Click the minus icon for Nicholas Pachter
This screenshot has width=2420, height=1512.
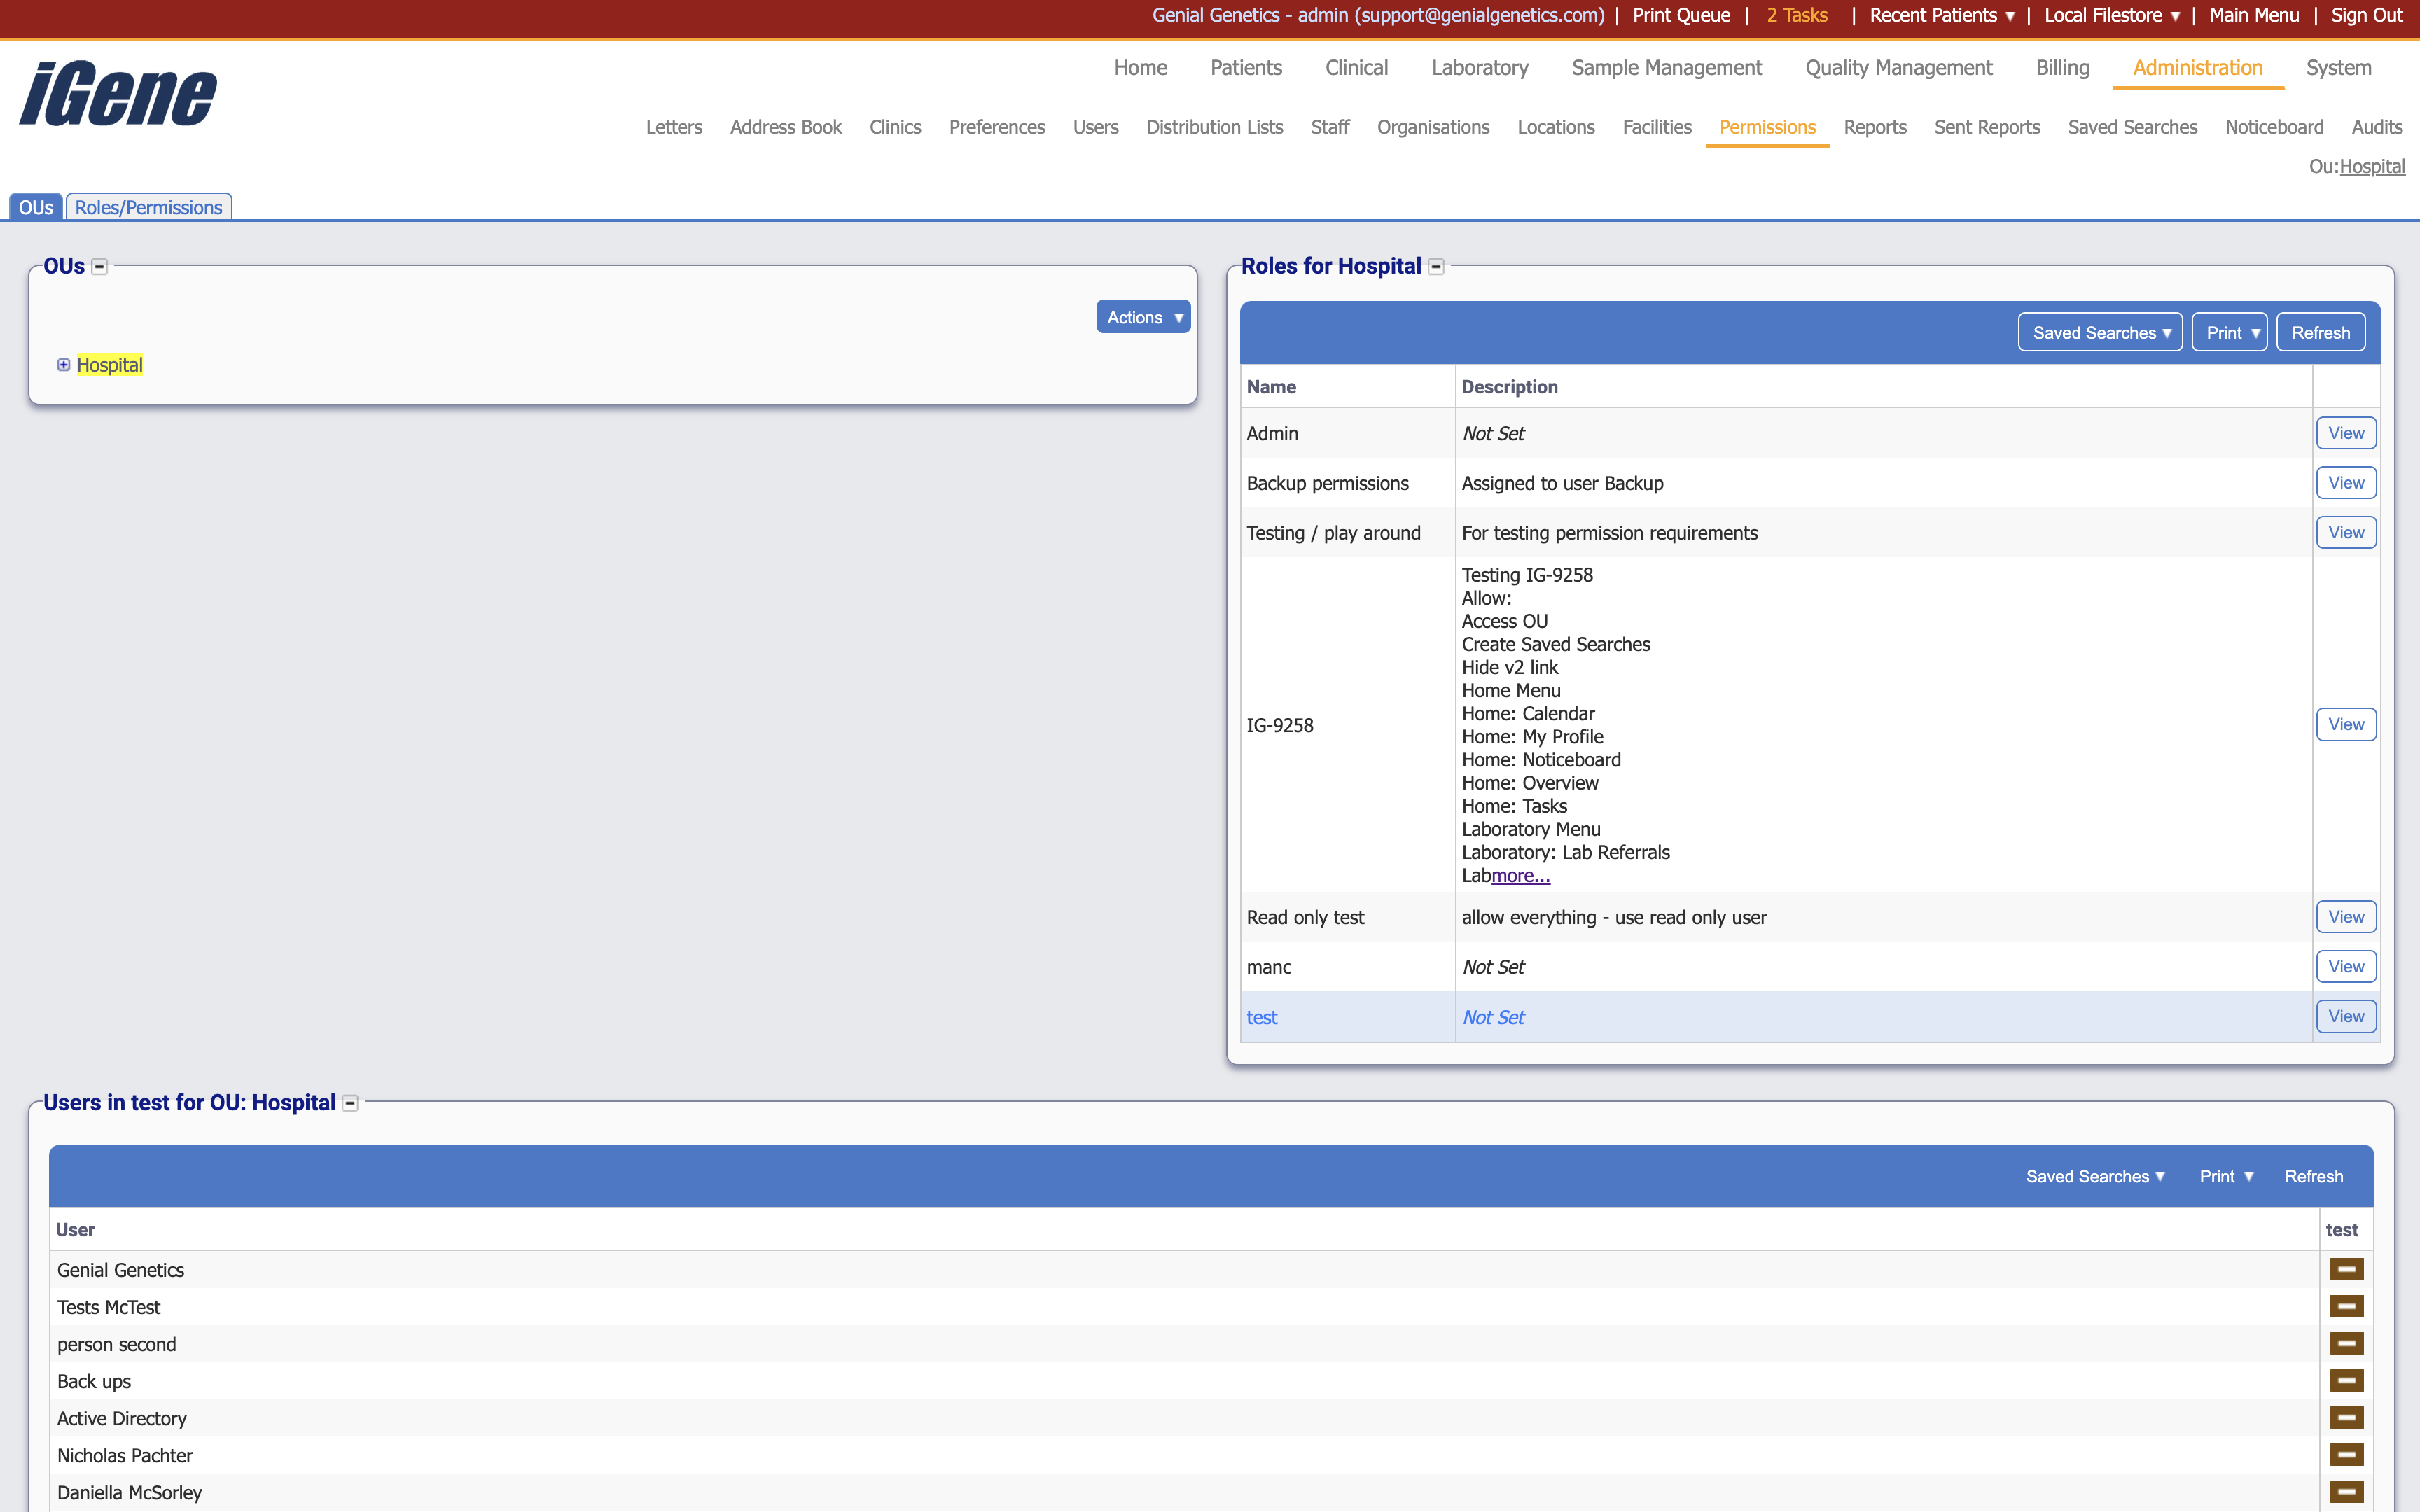coord(2346,1454)
